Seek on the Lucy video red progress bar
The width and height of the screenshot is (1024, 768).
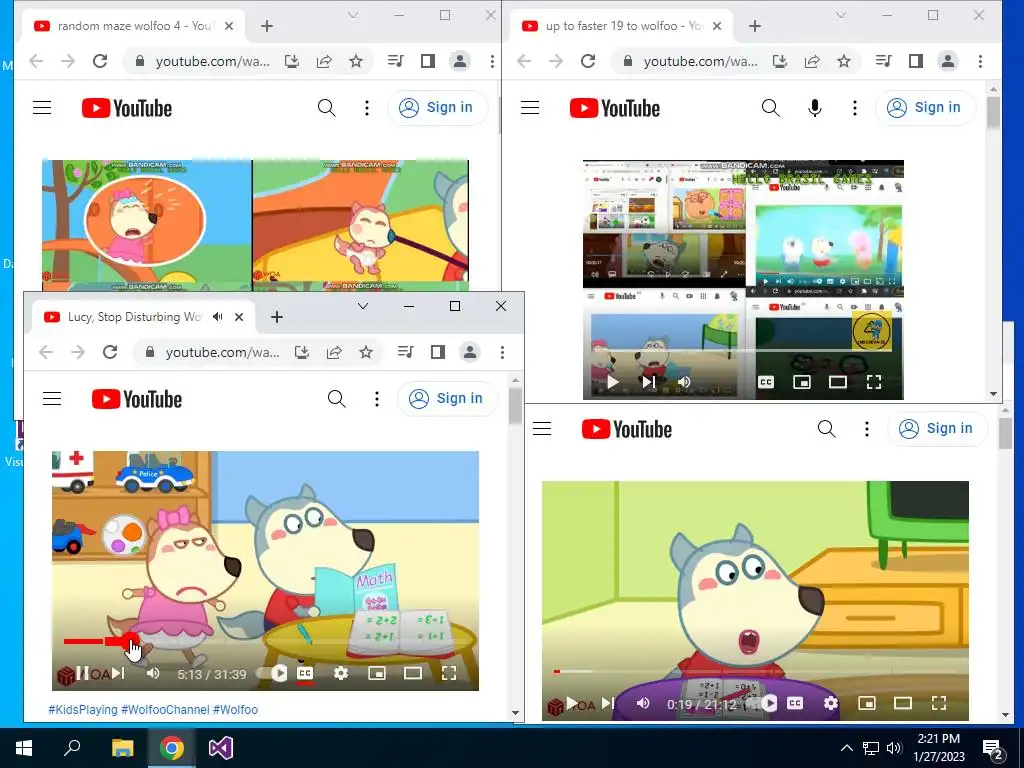tap(265, 641)
